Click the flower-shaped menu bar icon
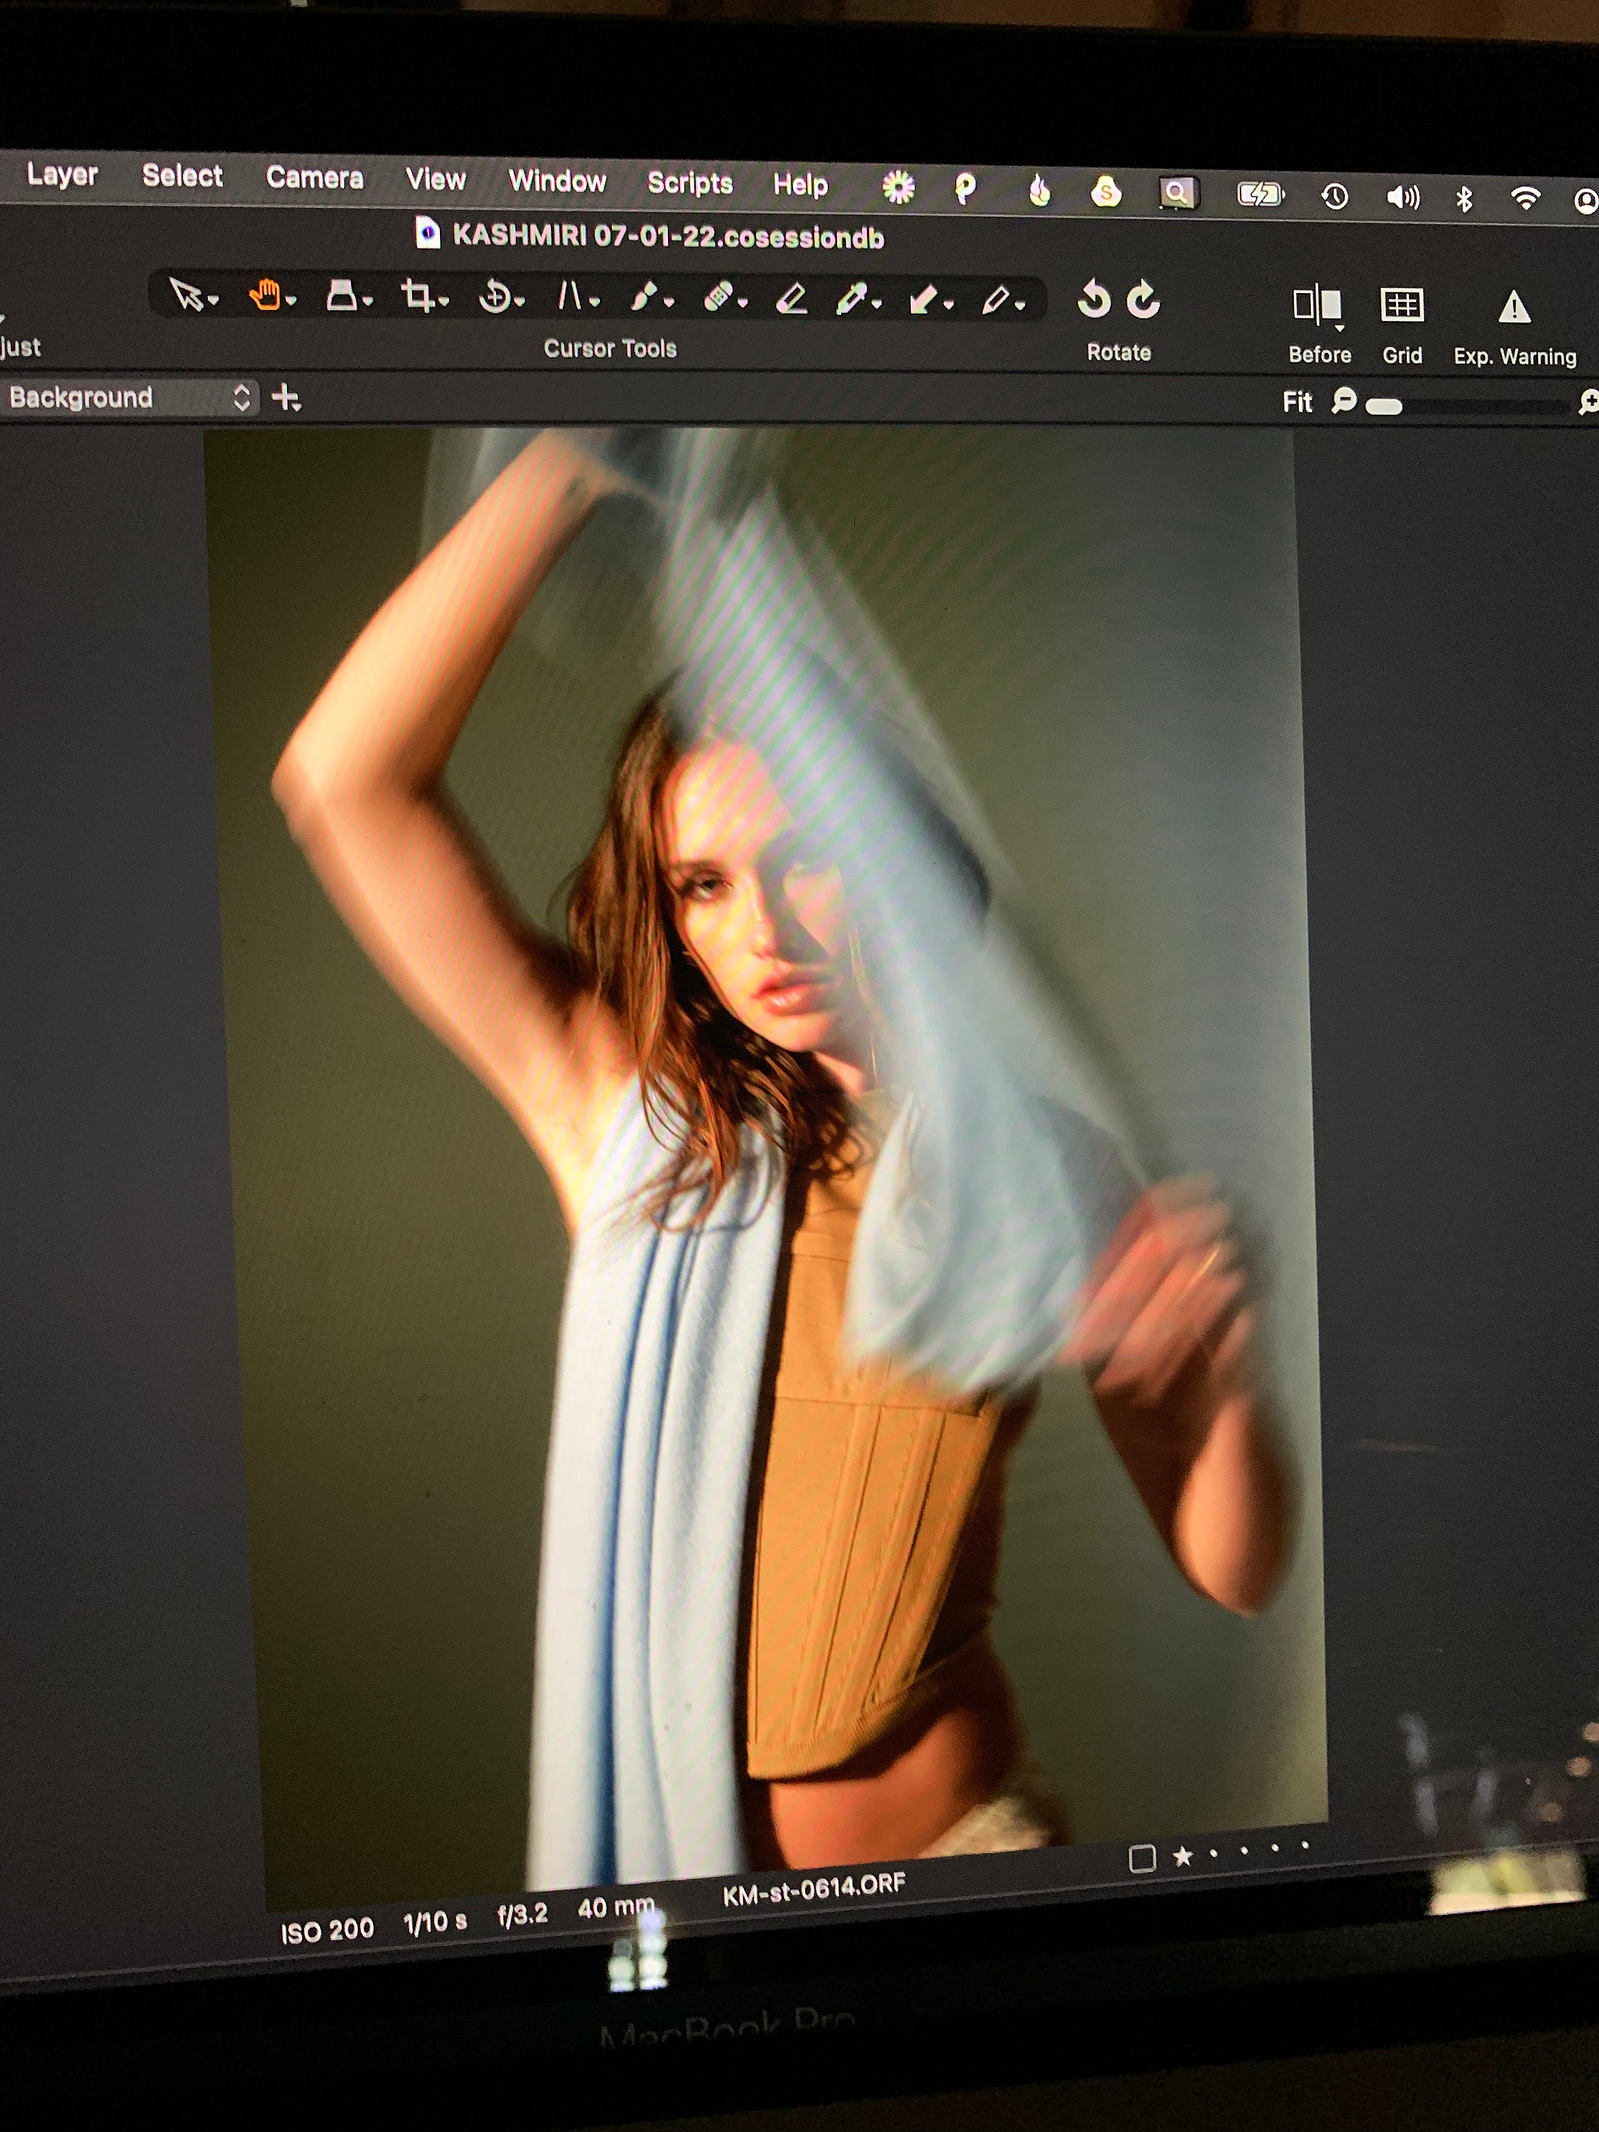 point(898,187)
